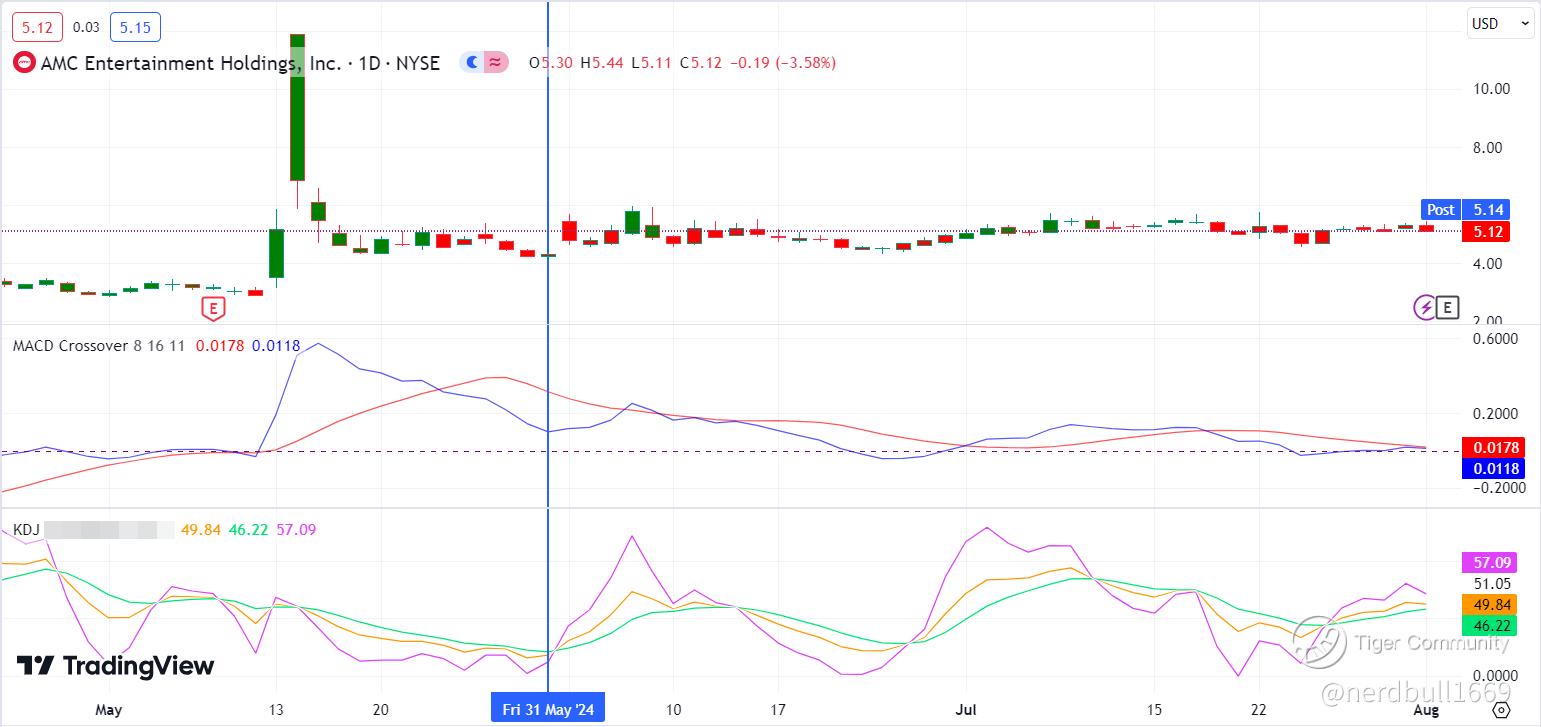Click the magenta 57.09 KDJ legend value
This screenshot has height=727, width=1541.
pos(296,530)
